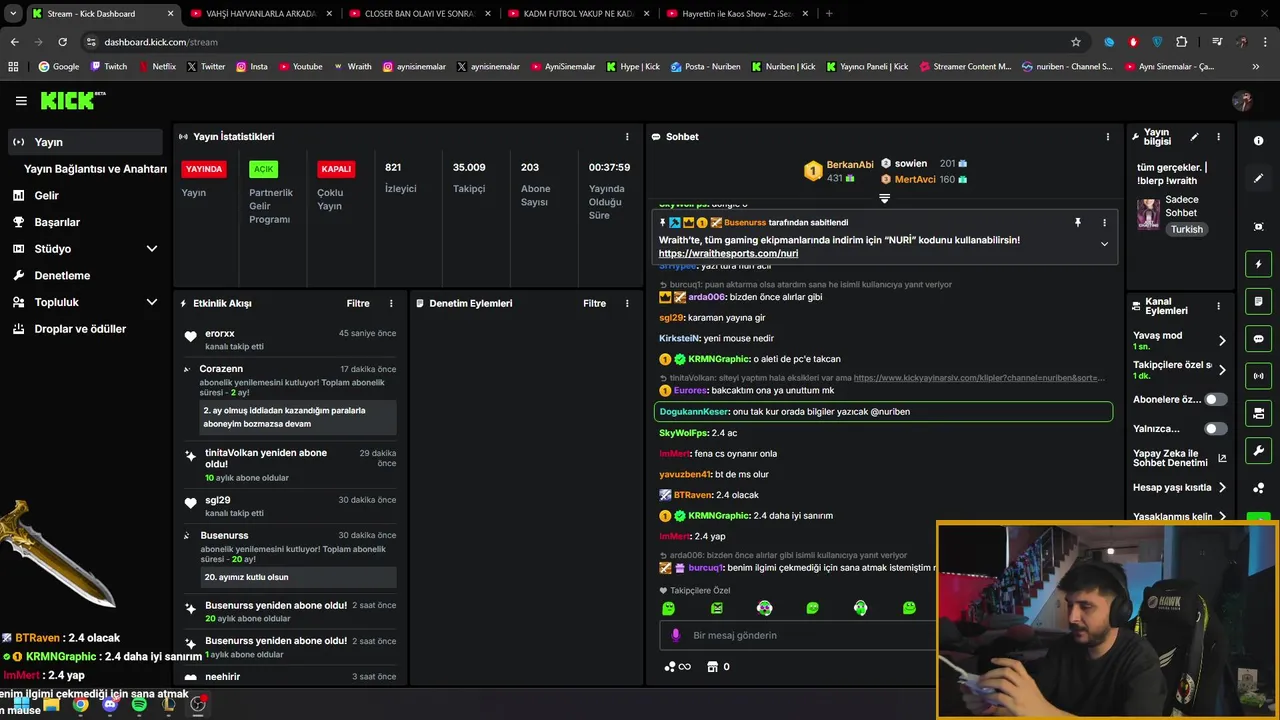Click the lightning bolt icon in right toolbar
The image size is (1280, 720).
coord(1258,264)
